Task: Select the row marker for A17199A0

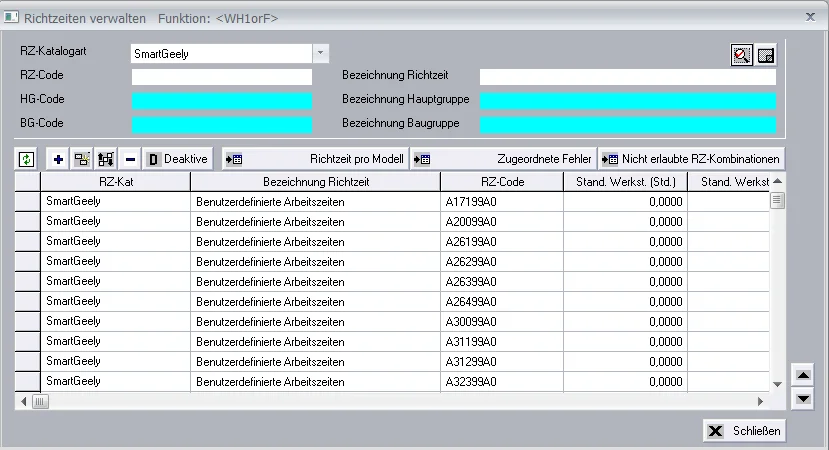Action: pyautogui.click(x=27, y=201)
